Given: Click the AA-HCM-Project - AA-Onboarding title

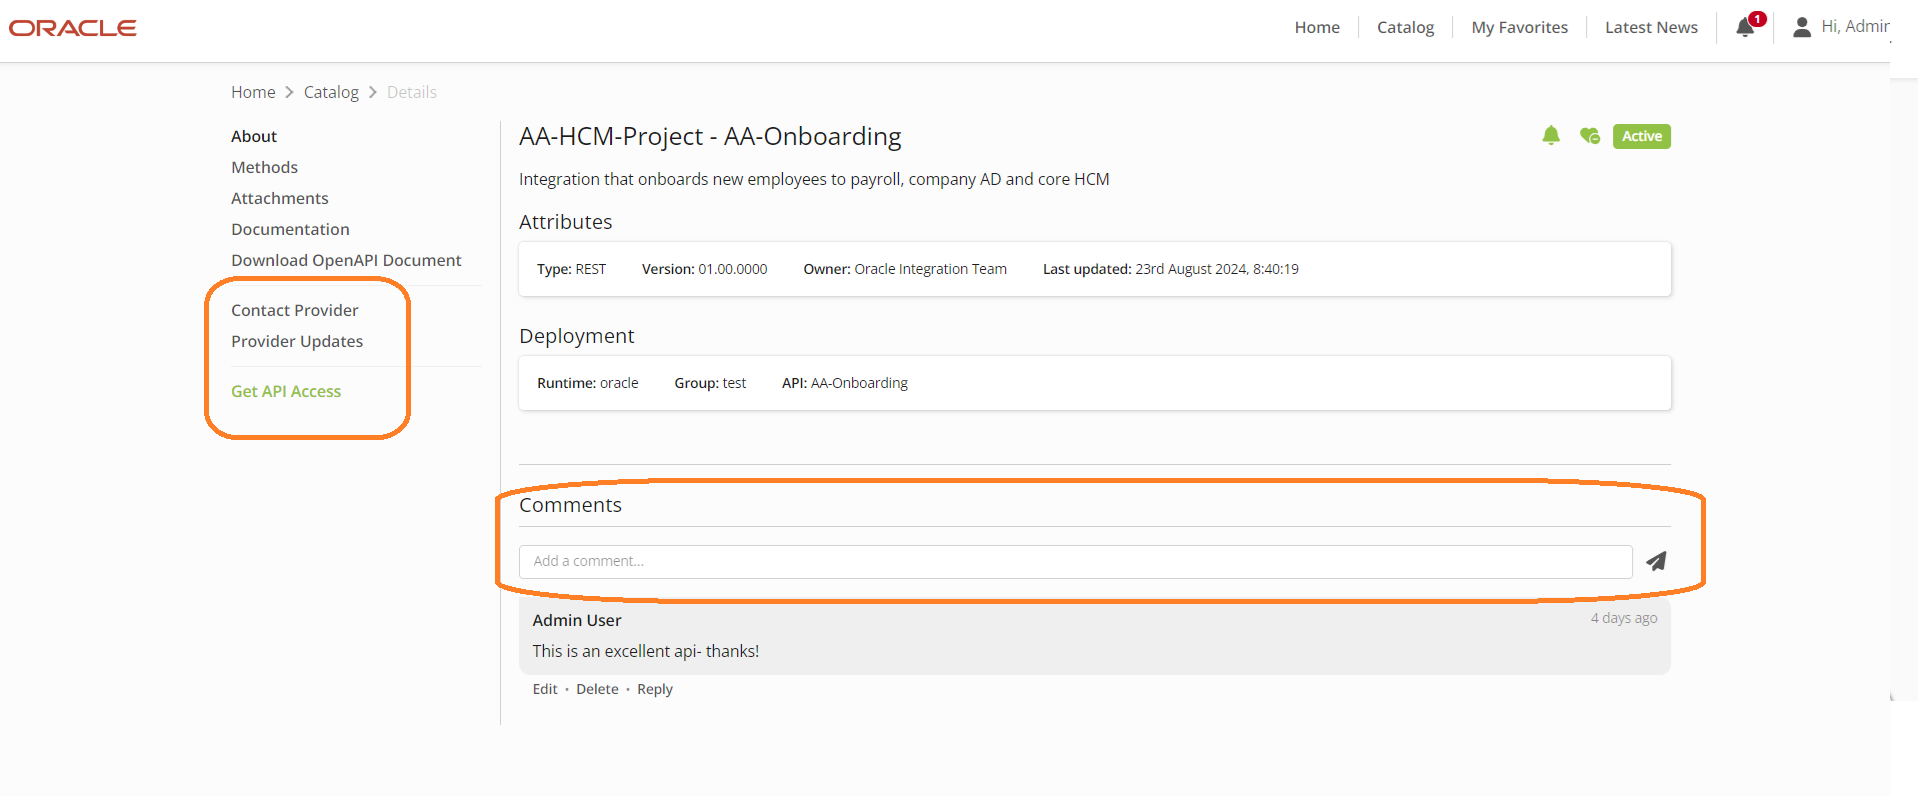Looking at the screenshot, I should 710,136.
